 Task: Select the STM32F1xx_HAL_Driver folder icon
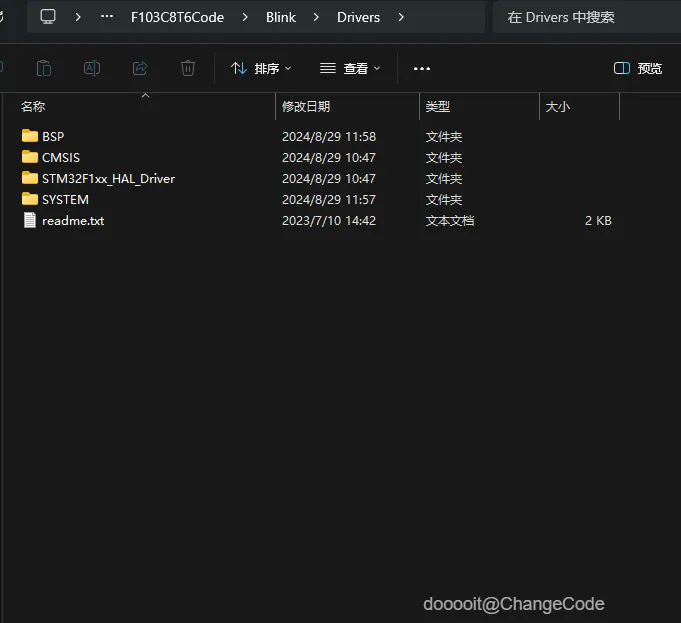click(x=30, y=178)
